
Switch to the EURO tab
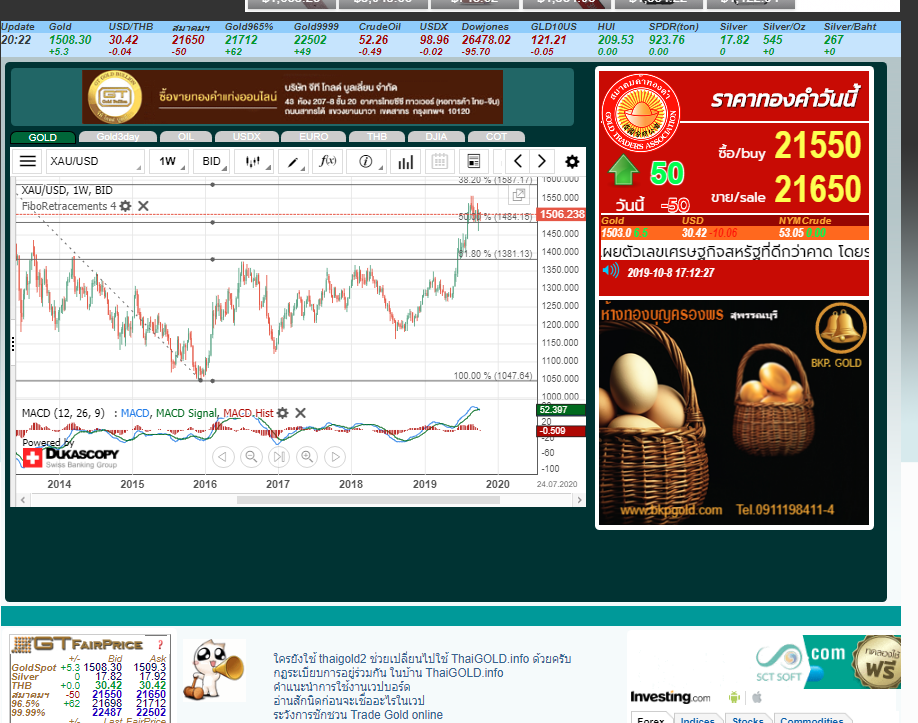pos(314,137)
